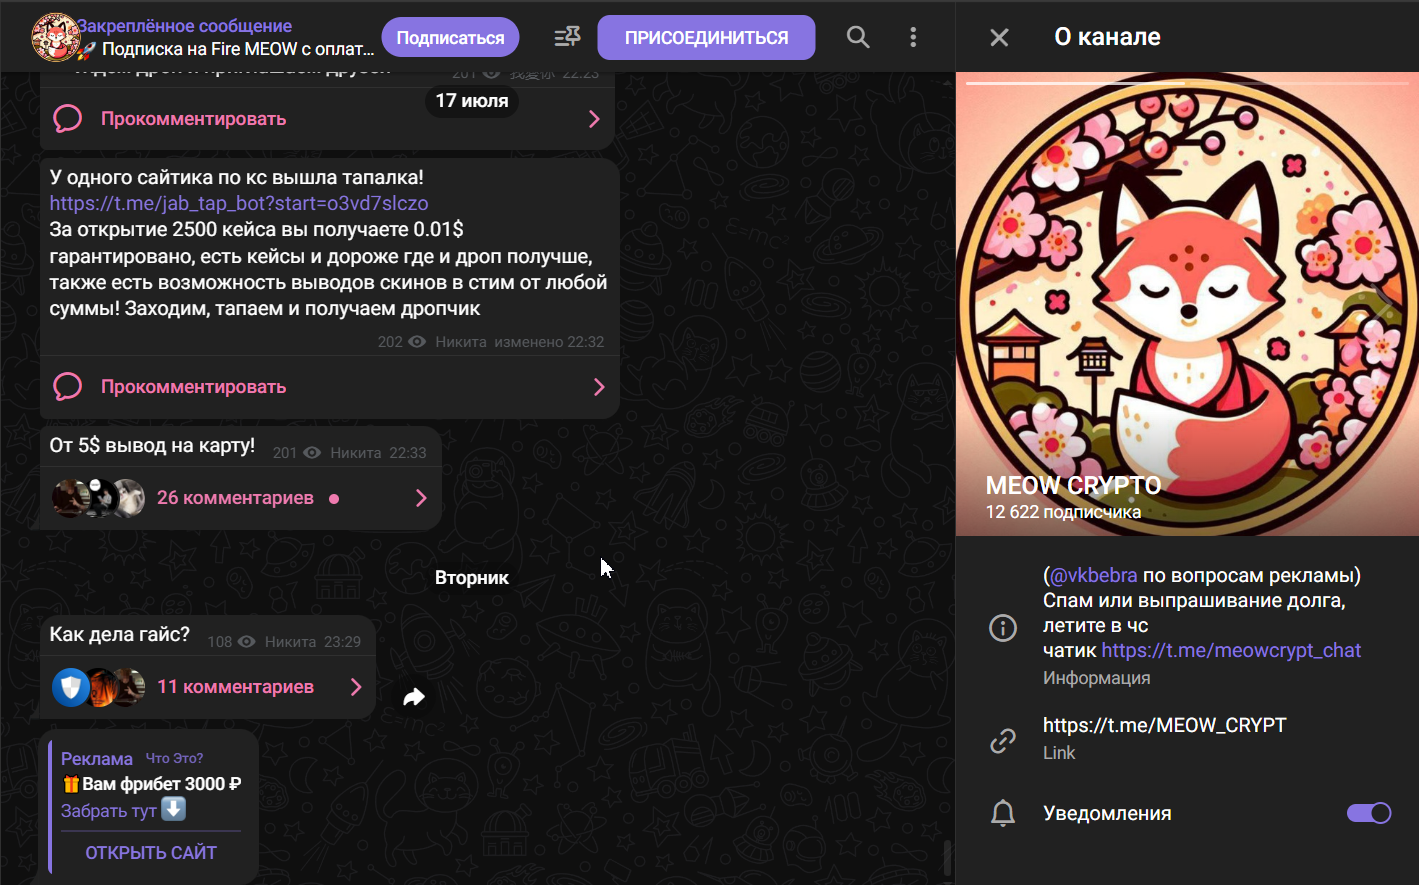
Task: Click the Подписаться button
Action: tap(450, 38)
